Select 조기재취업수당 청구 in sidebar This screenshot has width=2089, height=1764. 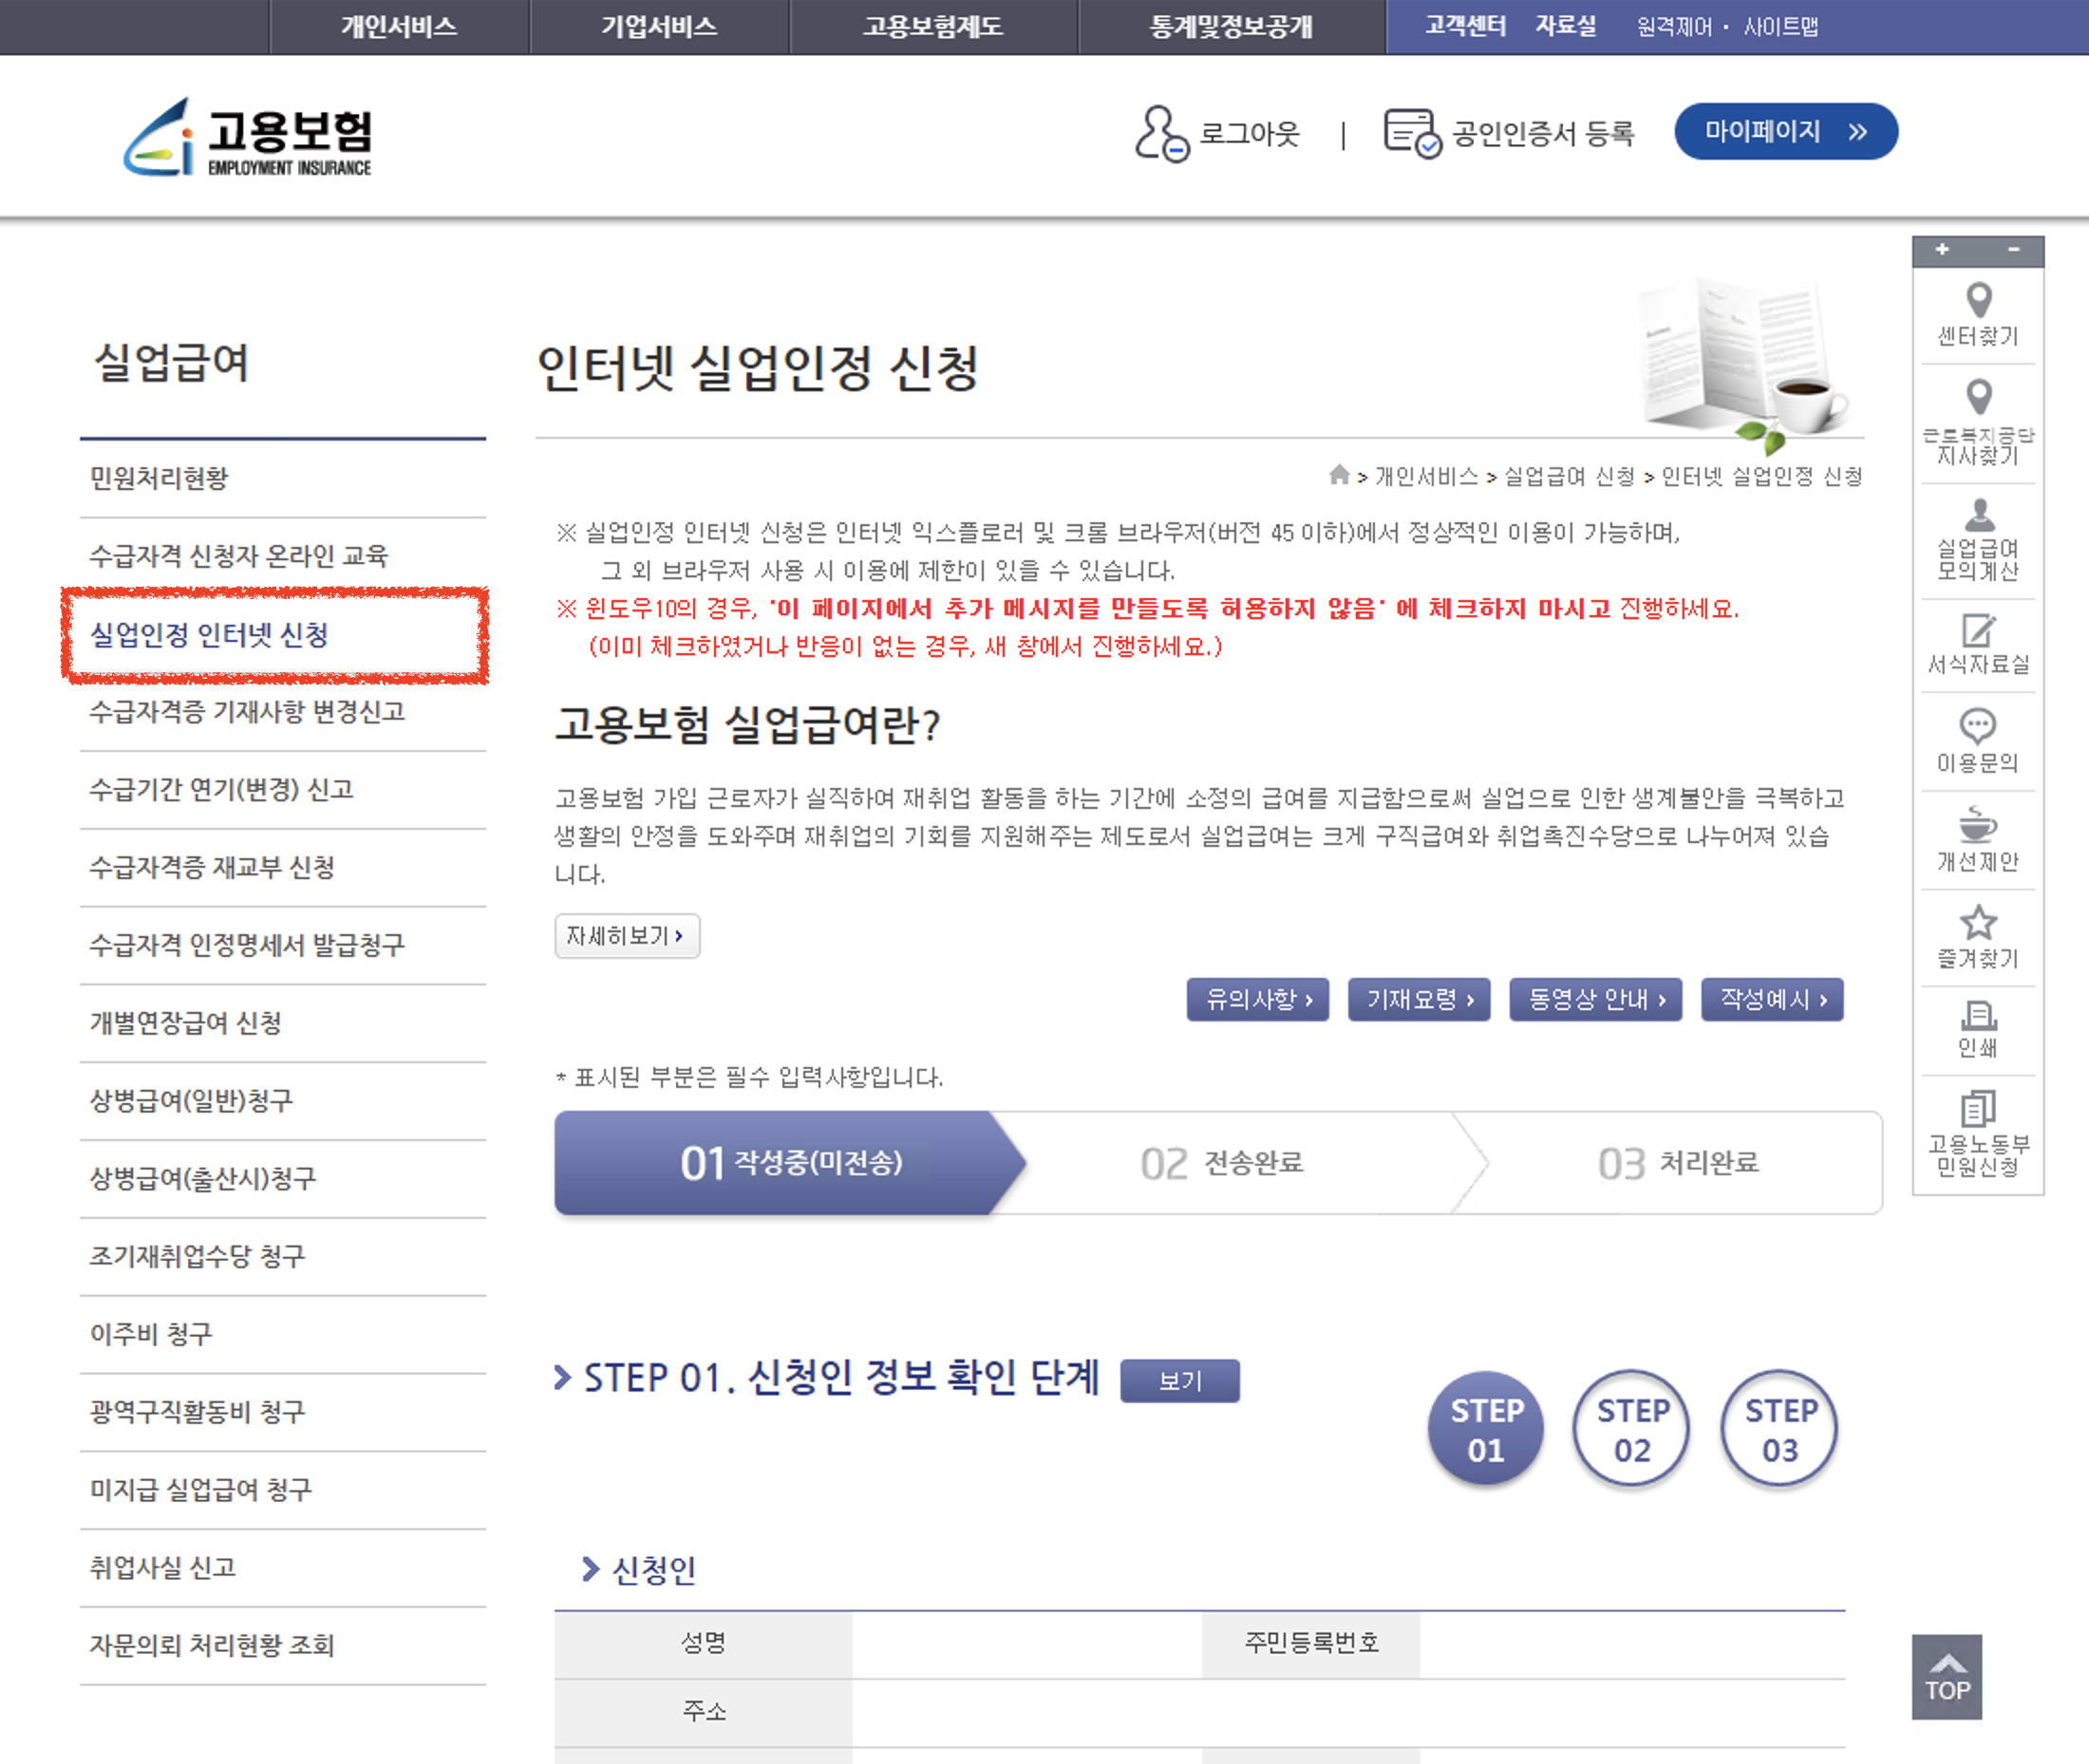(x=198, y=1256)
